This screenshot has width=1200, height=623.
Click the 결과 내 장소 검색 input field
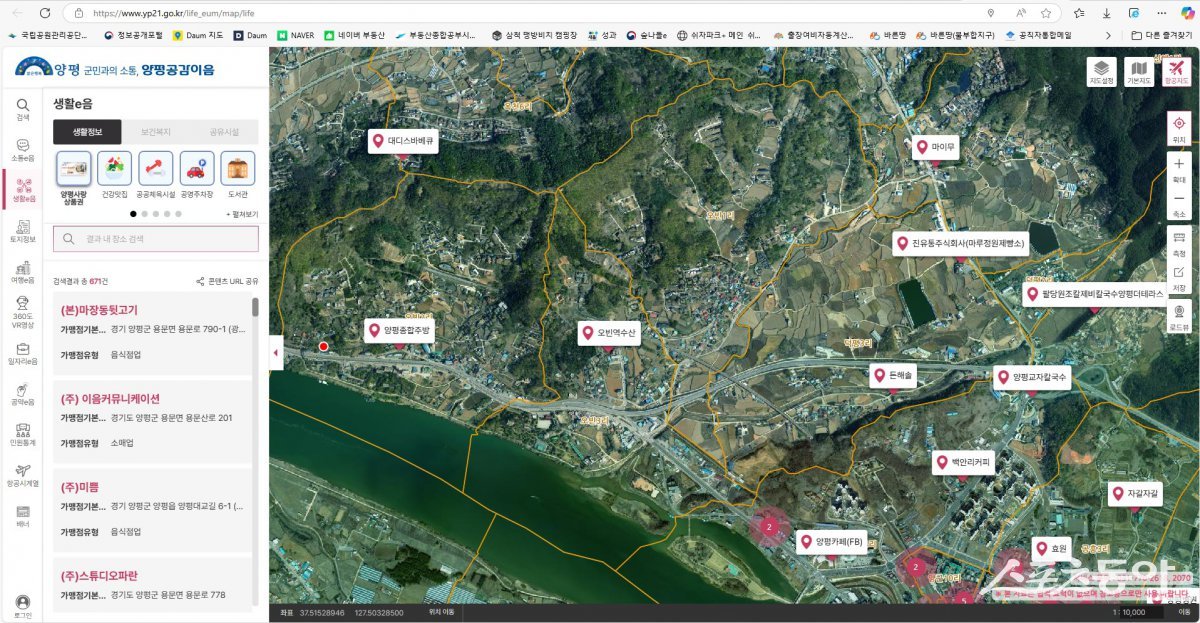[x=155, y=239]
